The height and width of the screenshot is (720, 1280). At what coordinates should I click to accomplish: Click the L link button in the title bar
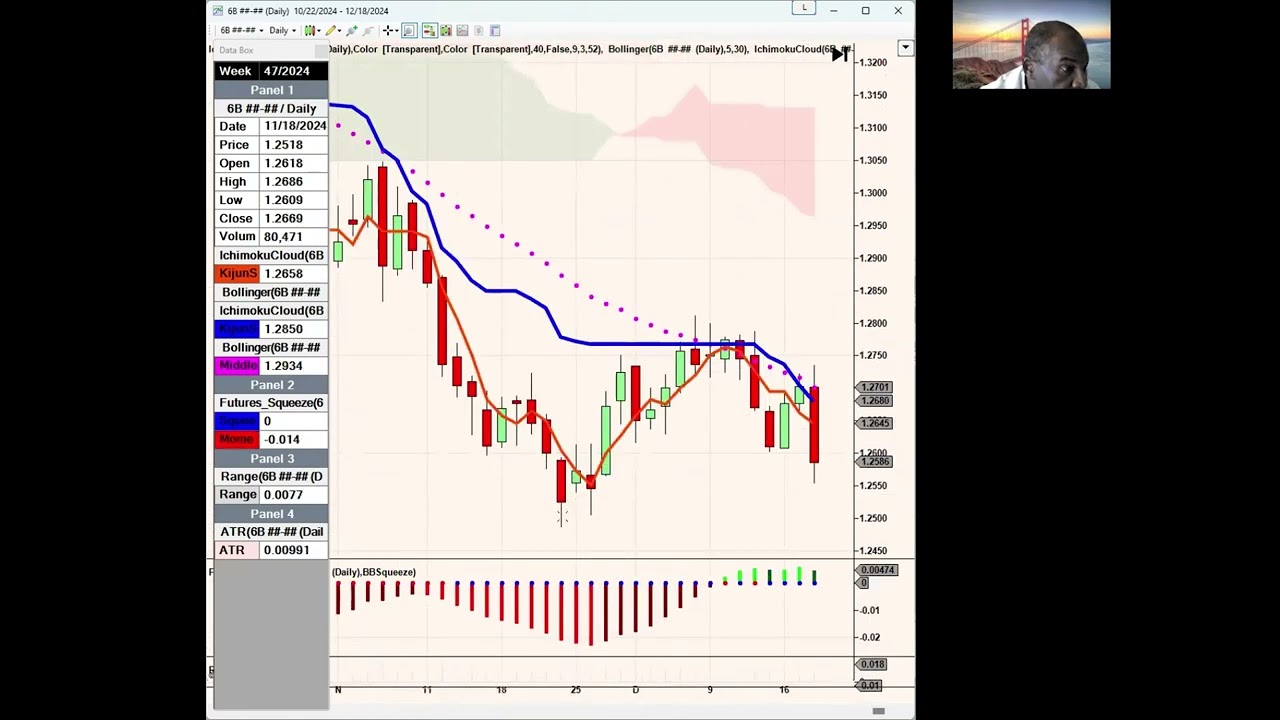pos(804,8)
